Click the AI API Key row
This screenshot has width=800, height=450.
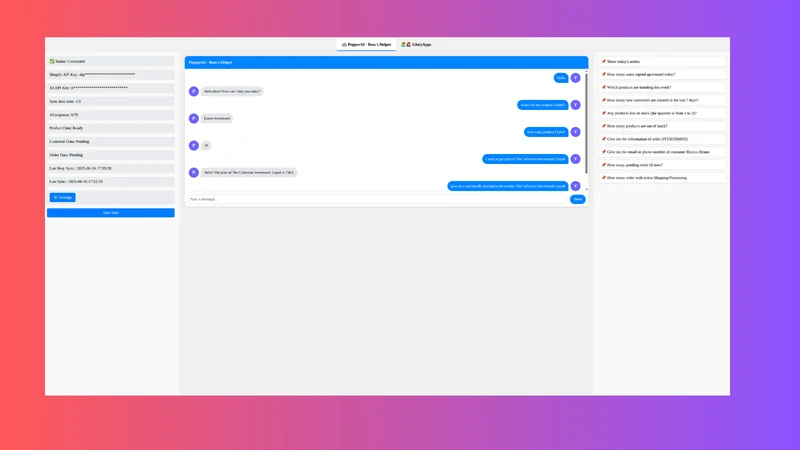[x=111, y=88]
